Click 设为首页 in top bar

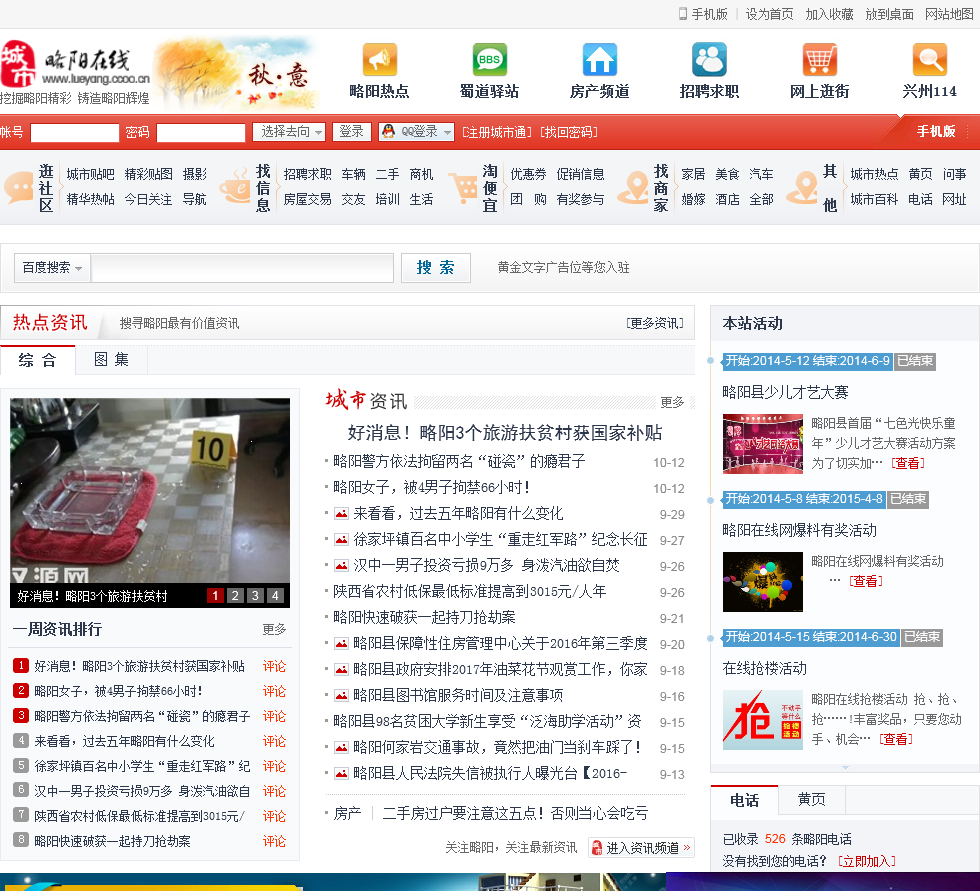coord(769,14)
